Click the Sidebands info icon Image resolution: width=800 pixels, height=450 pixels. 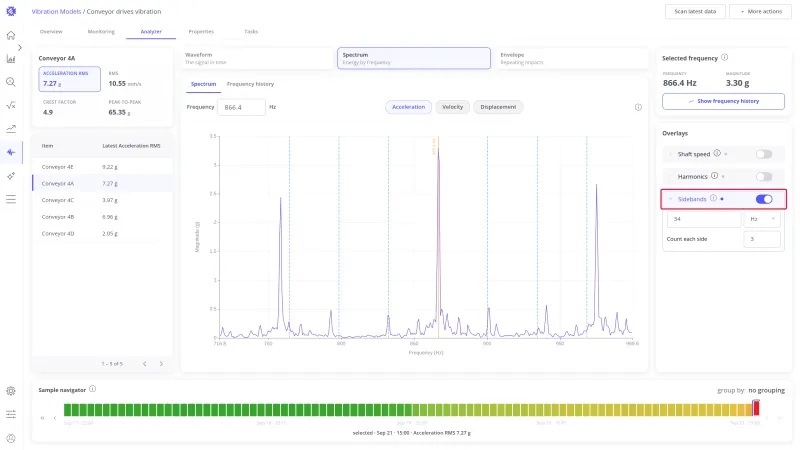713,198
